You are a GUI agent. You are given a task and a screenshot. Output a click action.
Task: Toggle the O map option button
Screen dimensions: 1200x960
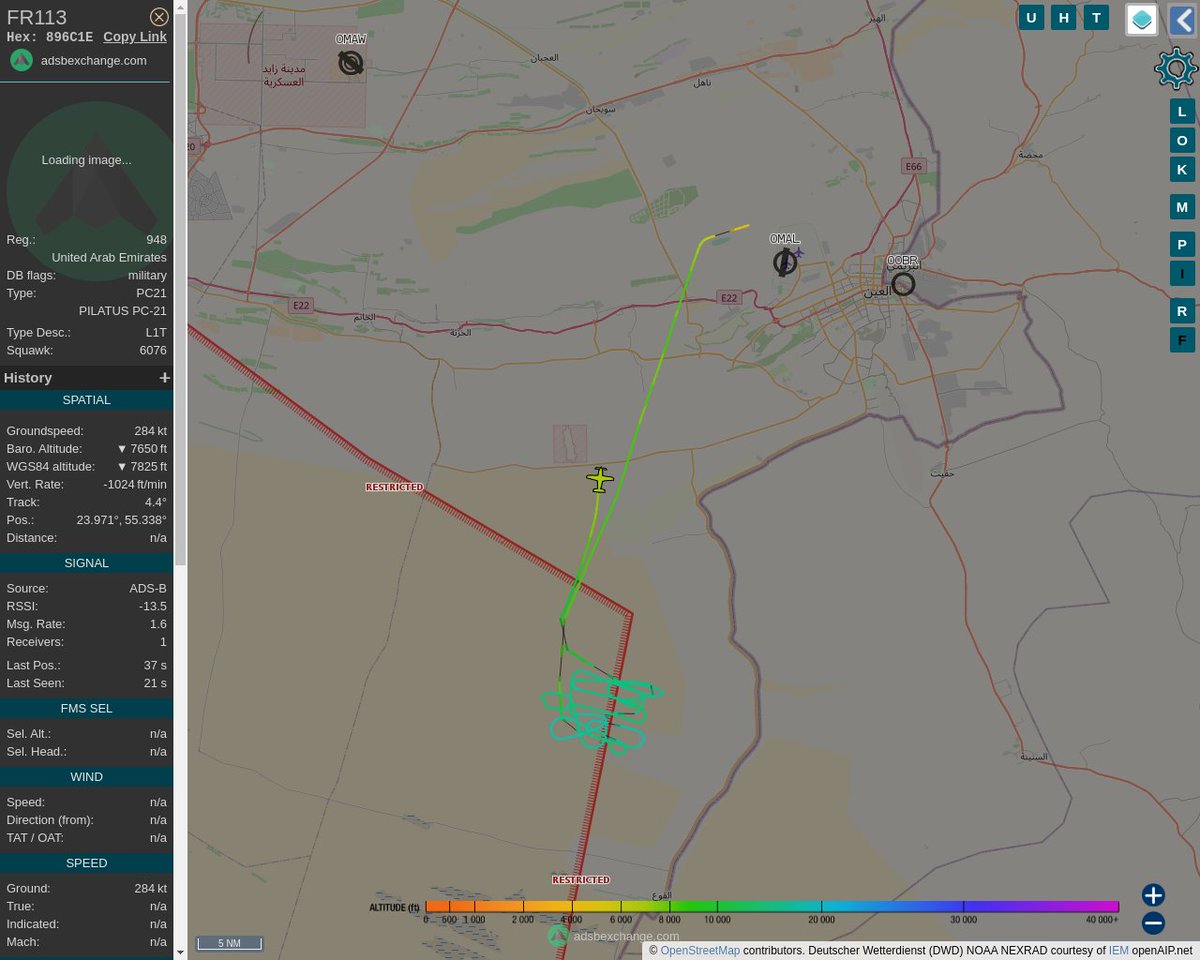coord(1182,140)
